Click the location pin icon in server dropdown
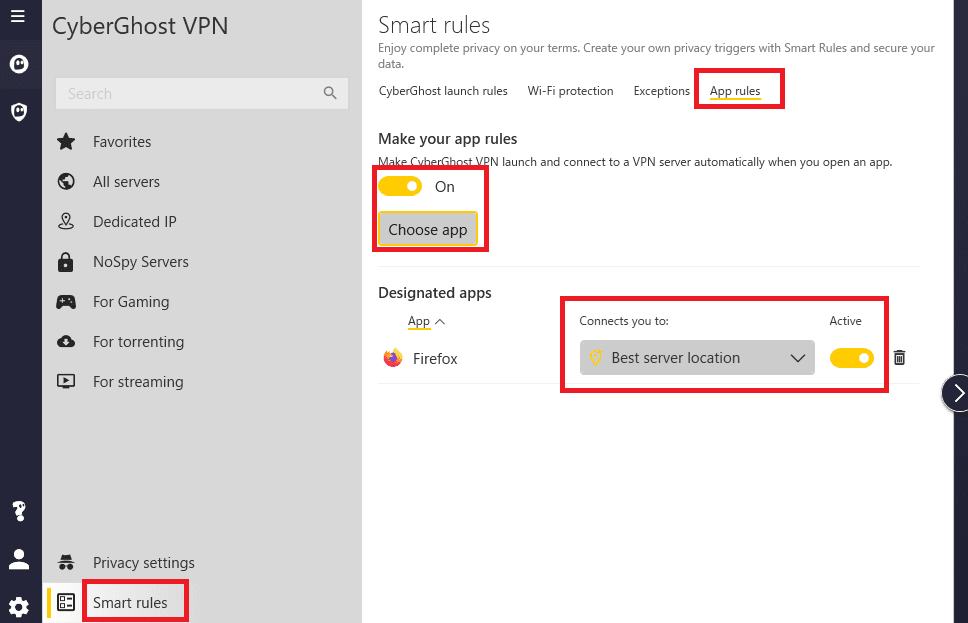 pyautogui.click(x=596, y=357)
